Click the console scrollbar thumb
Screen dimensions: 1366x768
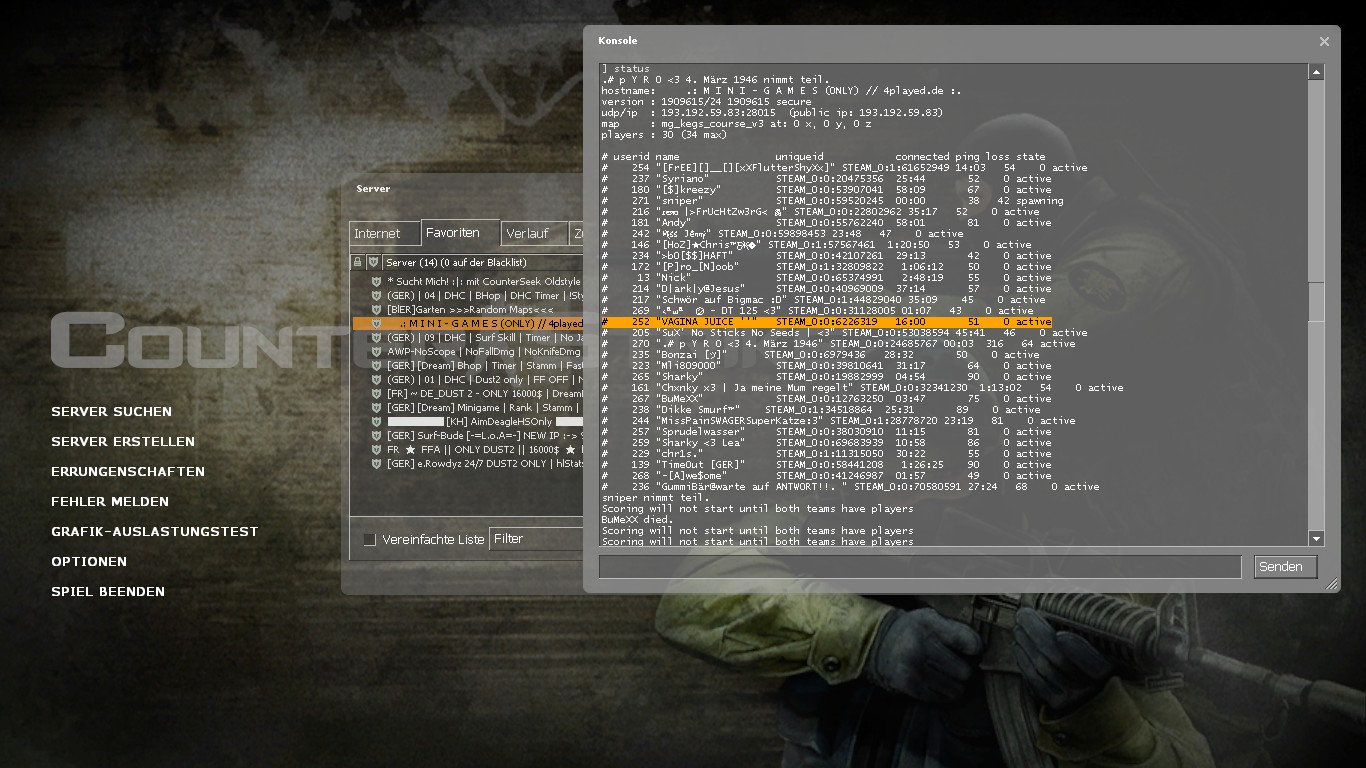point(1316,301)
